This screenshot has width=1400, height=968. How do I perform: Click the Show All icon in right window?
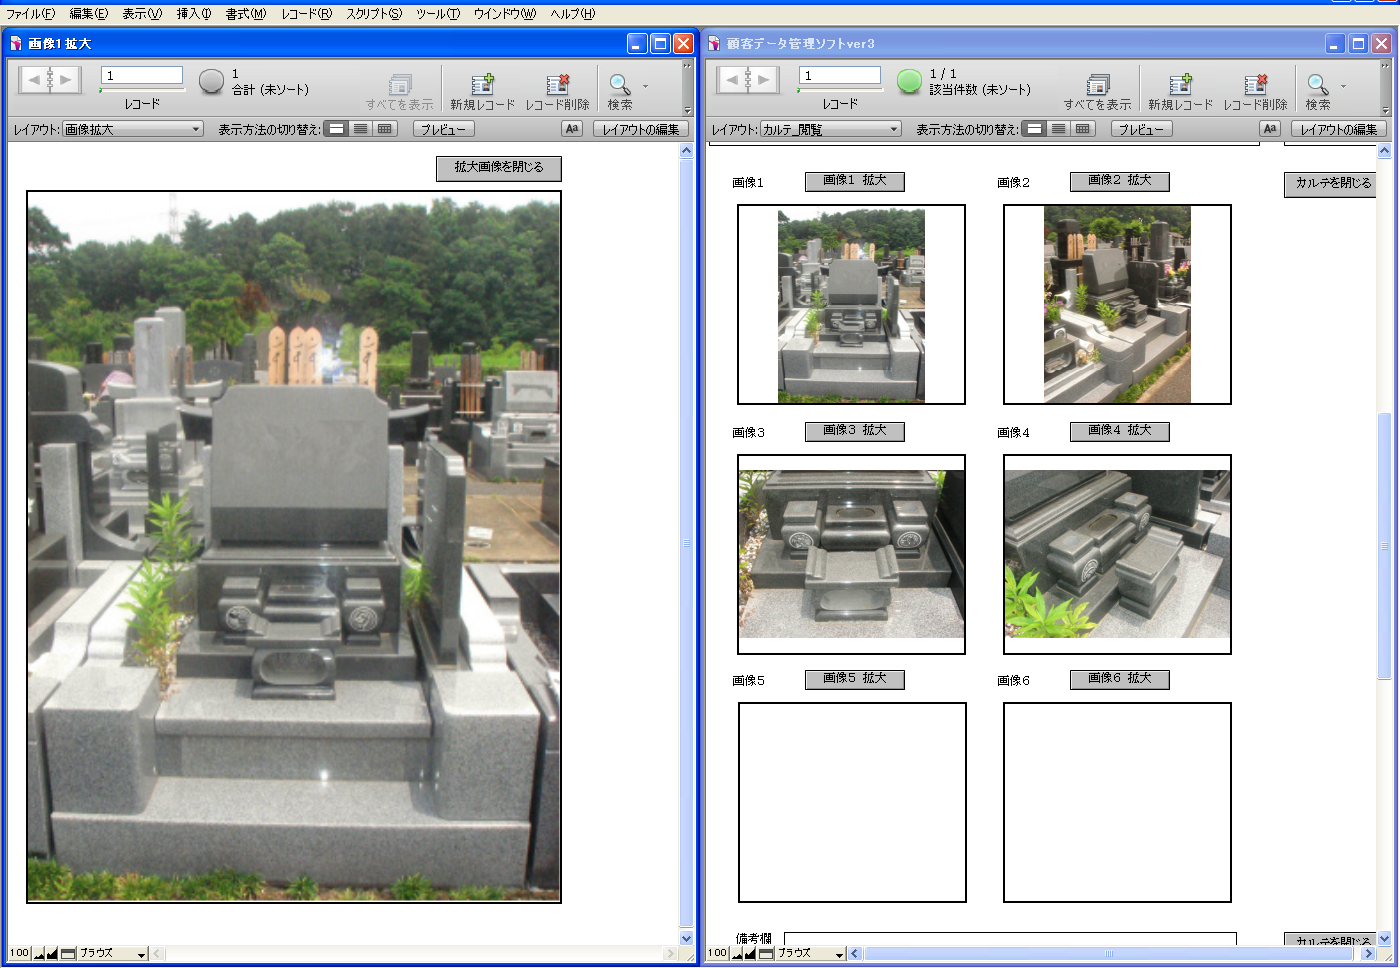pyautogui.click(x=1097, y=84)
